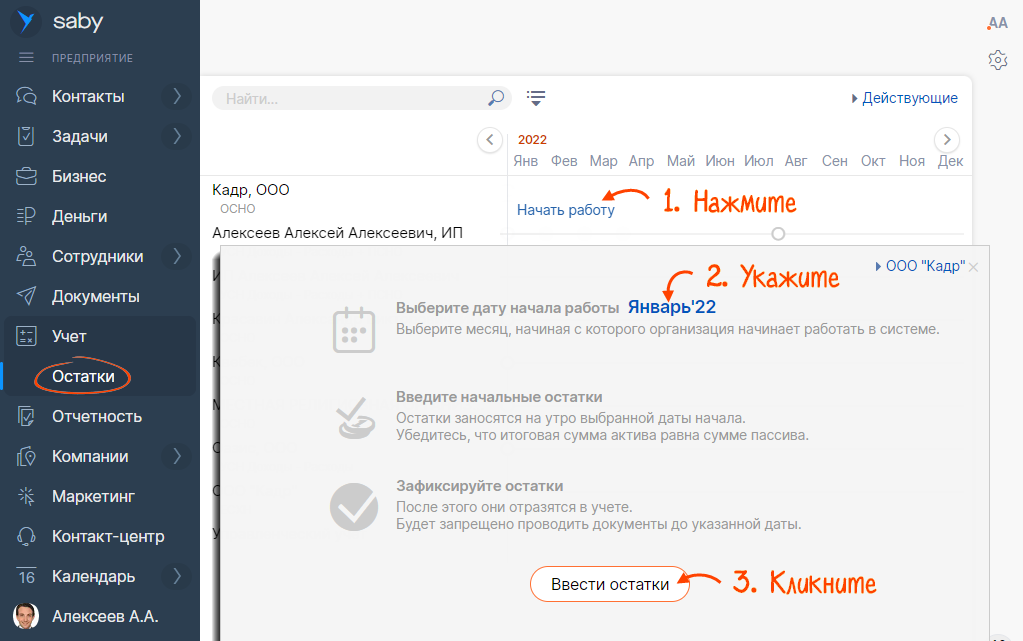Image resolution: width=1023 pixels, height=641 pixels.
Task: Open the Действующие filter dropdown
Action: coord(905,98)
